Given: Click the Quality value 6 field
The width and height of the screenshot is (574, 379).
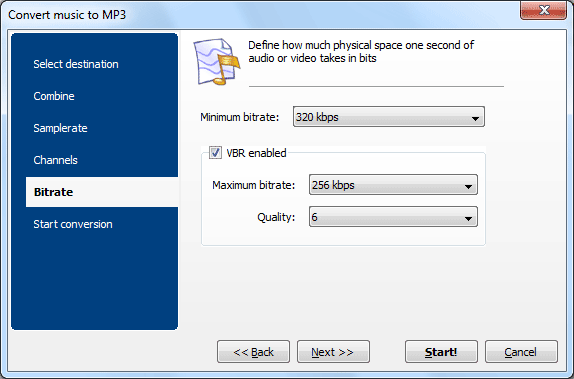Looking at the screenshot, I should click(393, 217).
